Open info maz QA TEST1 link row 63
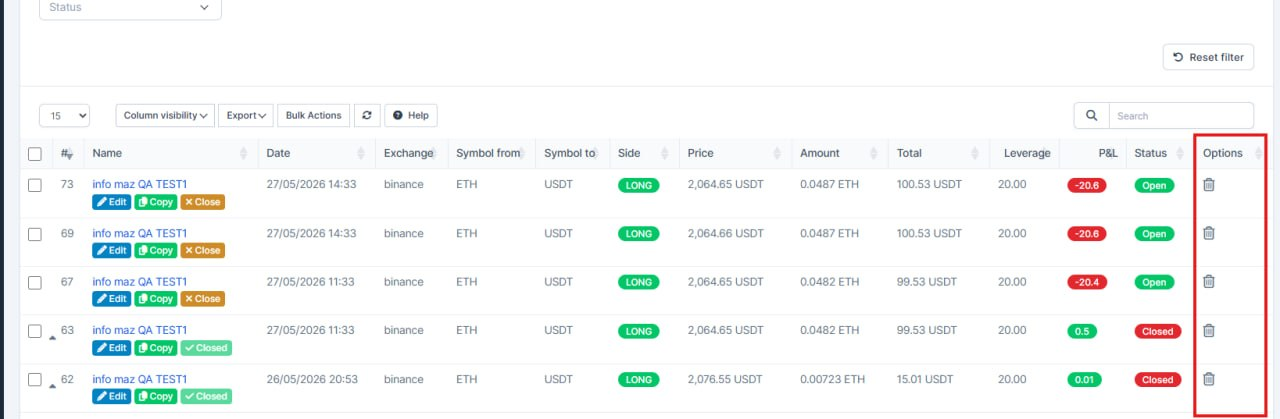 point(140,330)
